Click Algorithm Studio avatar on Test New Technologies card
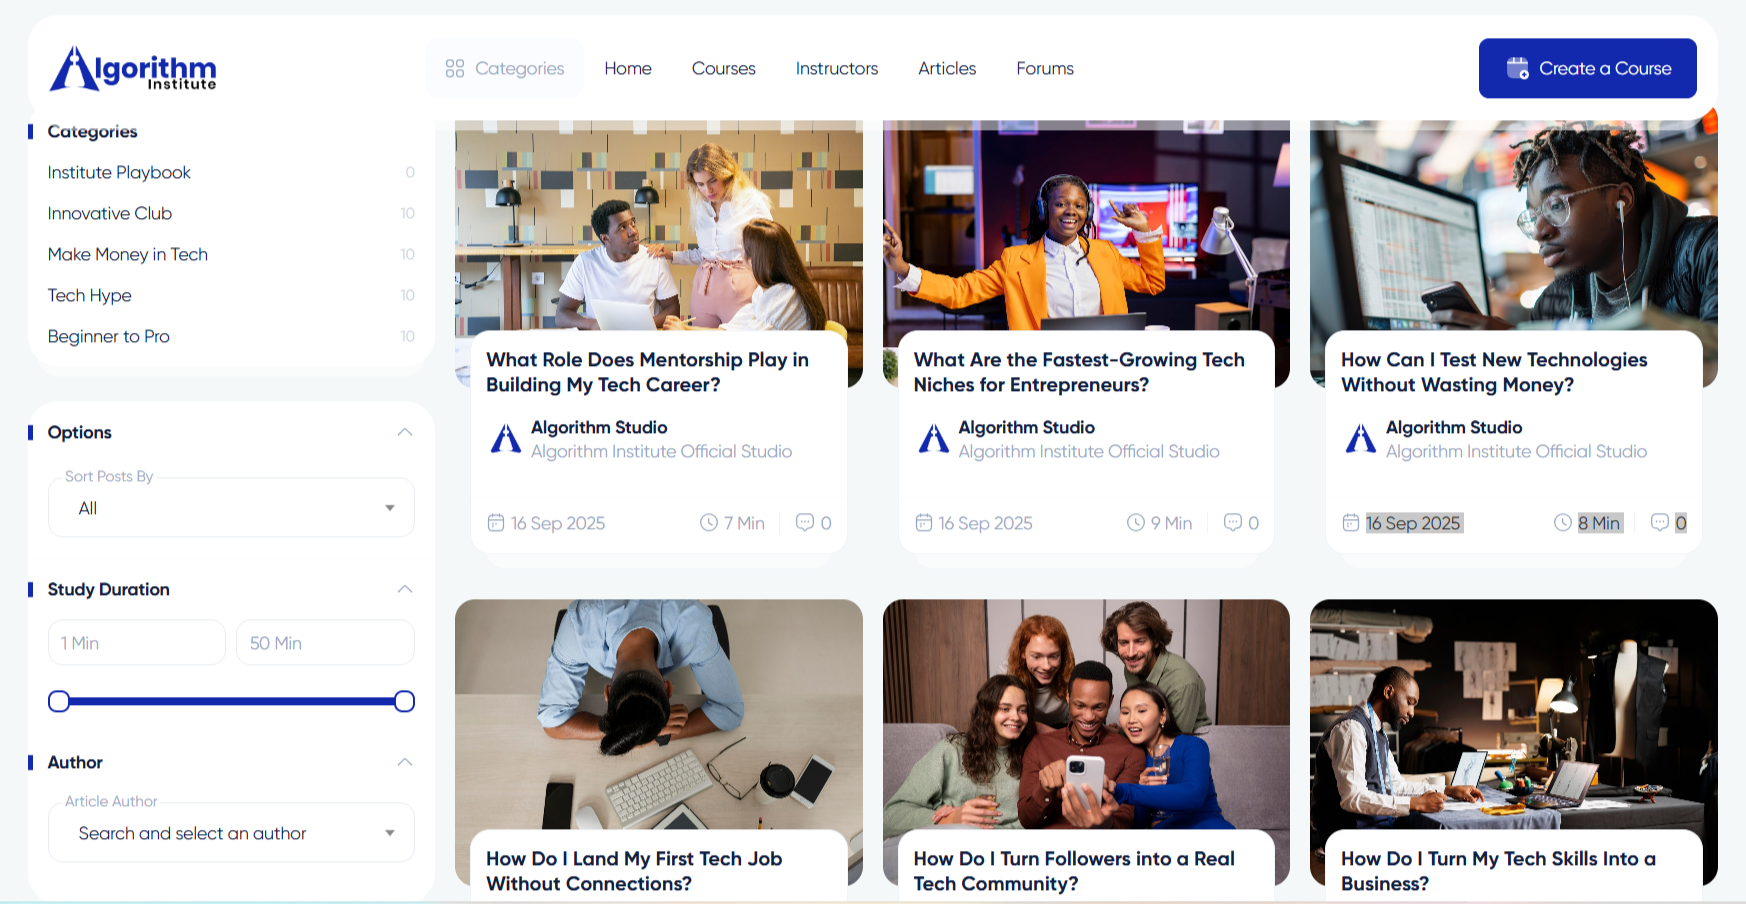 (x=1361, y=439)
